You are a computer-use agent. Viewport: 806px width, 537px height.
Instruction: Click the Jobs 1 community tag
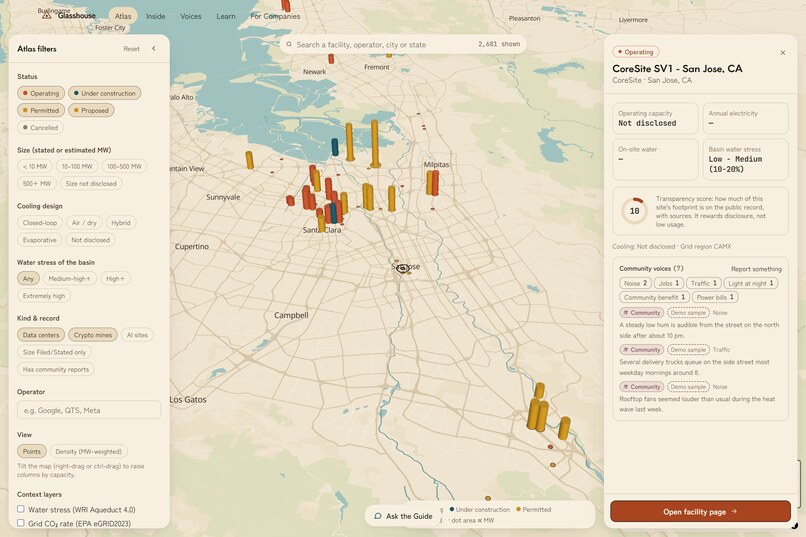tap(669, 283)
